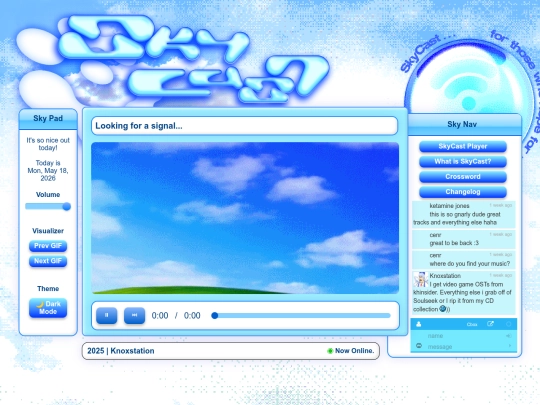Click the chat user profile icon
Viewport: 540px width, 405px height.
point(419,324)
